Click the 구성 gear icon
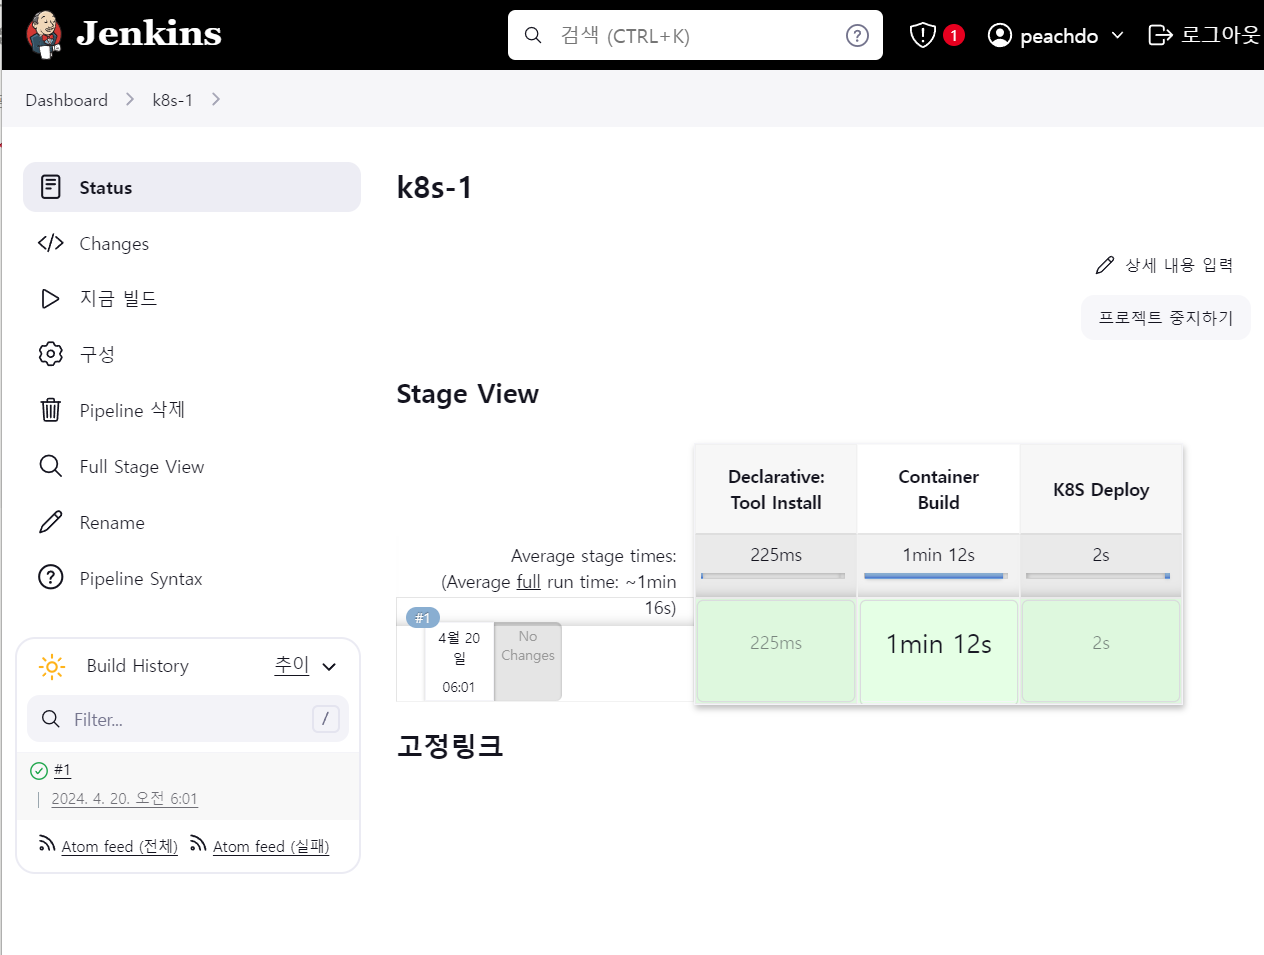This screenshot has width=1264, height=955. pyautogui.click(x=51, y=354)
